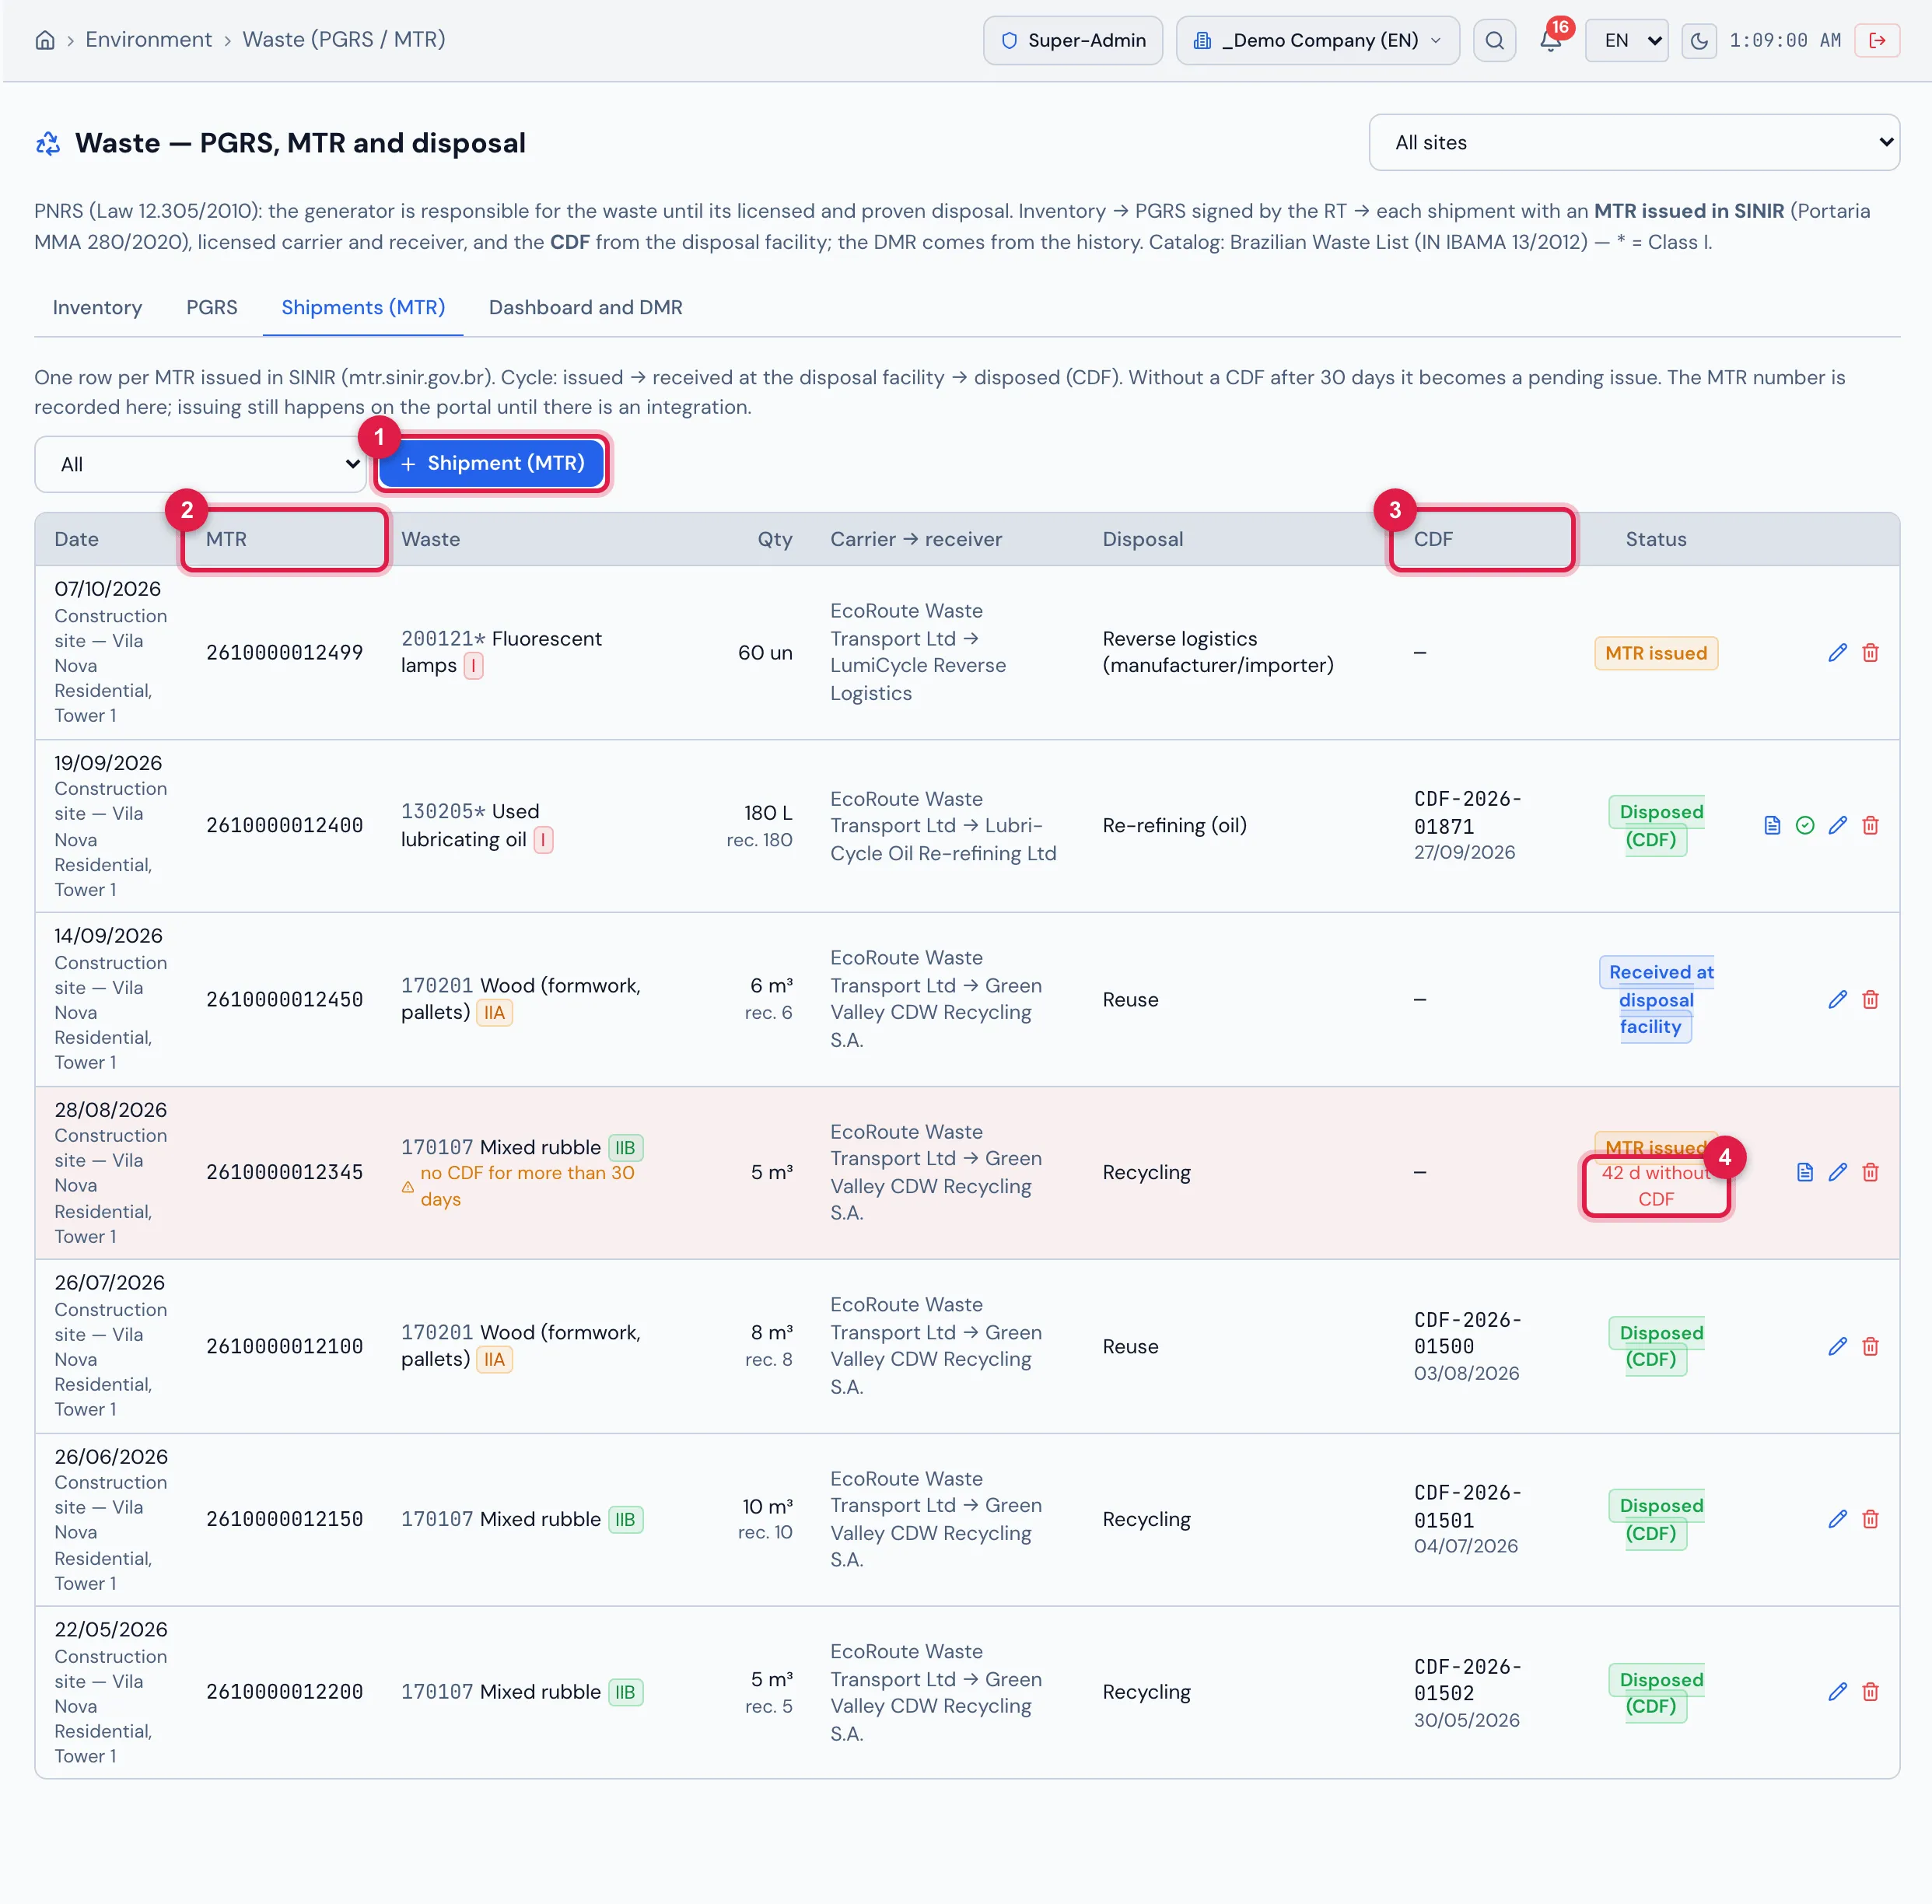Delete shipment 2610000012499 with trash icon

coord(1870,653)
